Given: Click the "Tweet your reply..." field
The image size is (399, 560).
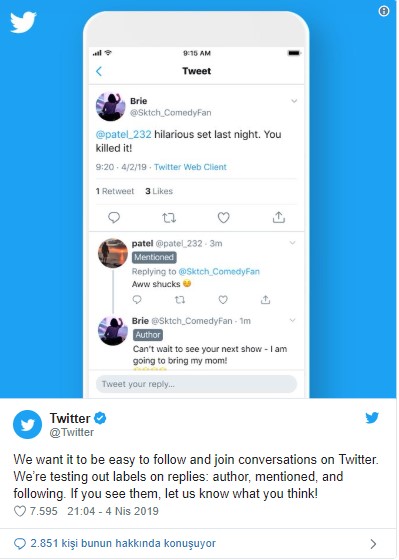Looking at the screenshot, I should pyautogui.click(x=196, y=384).
